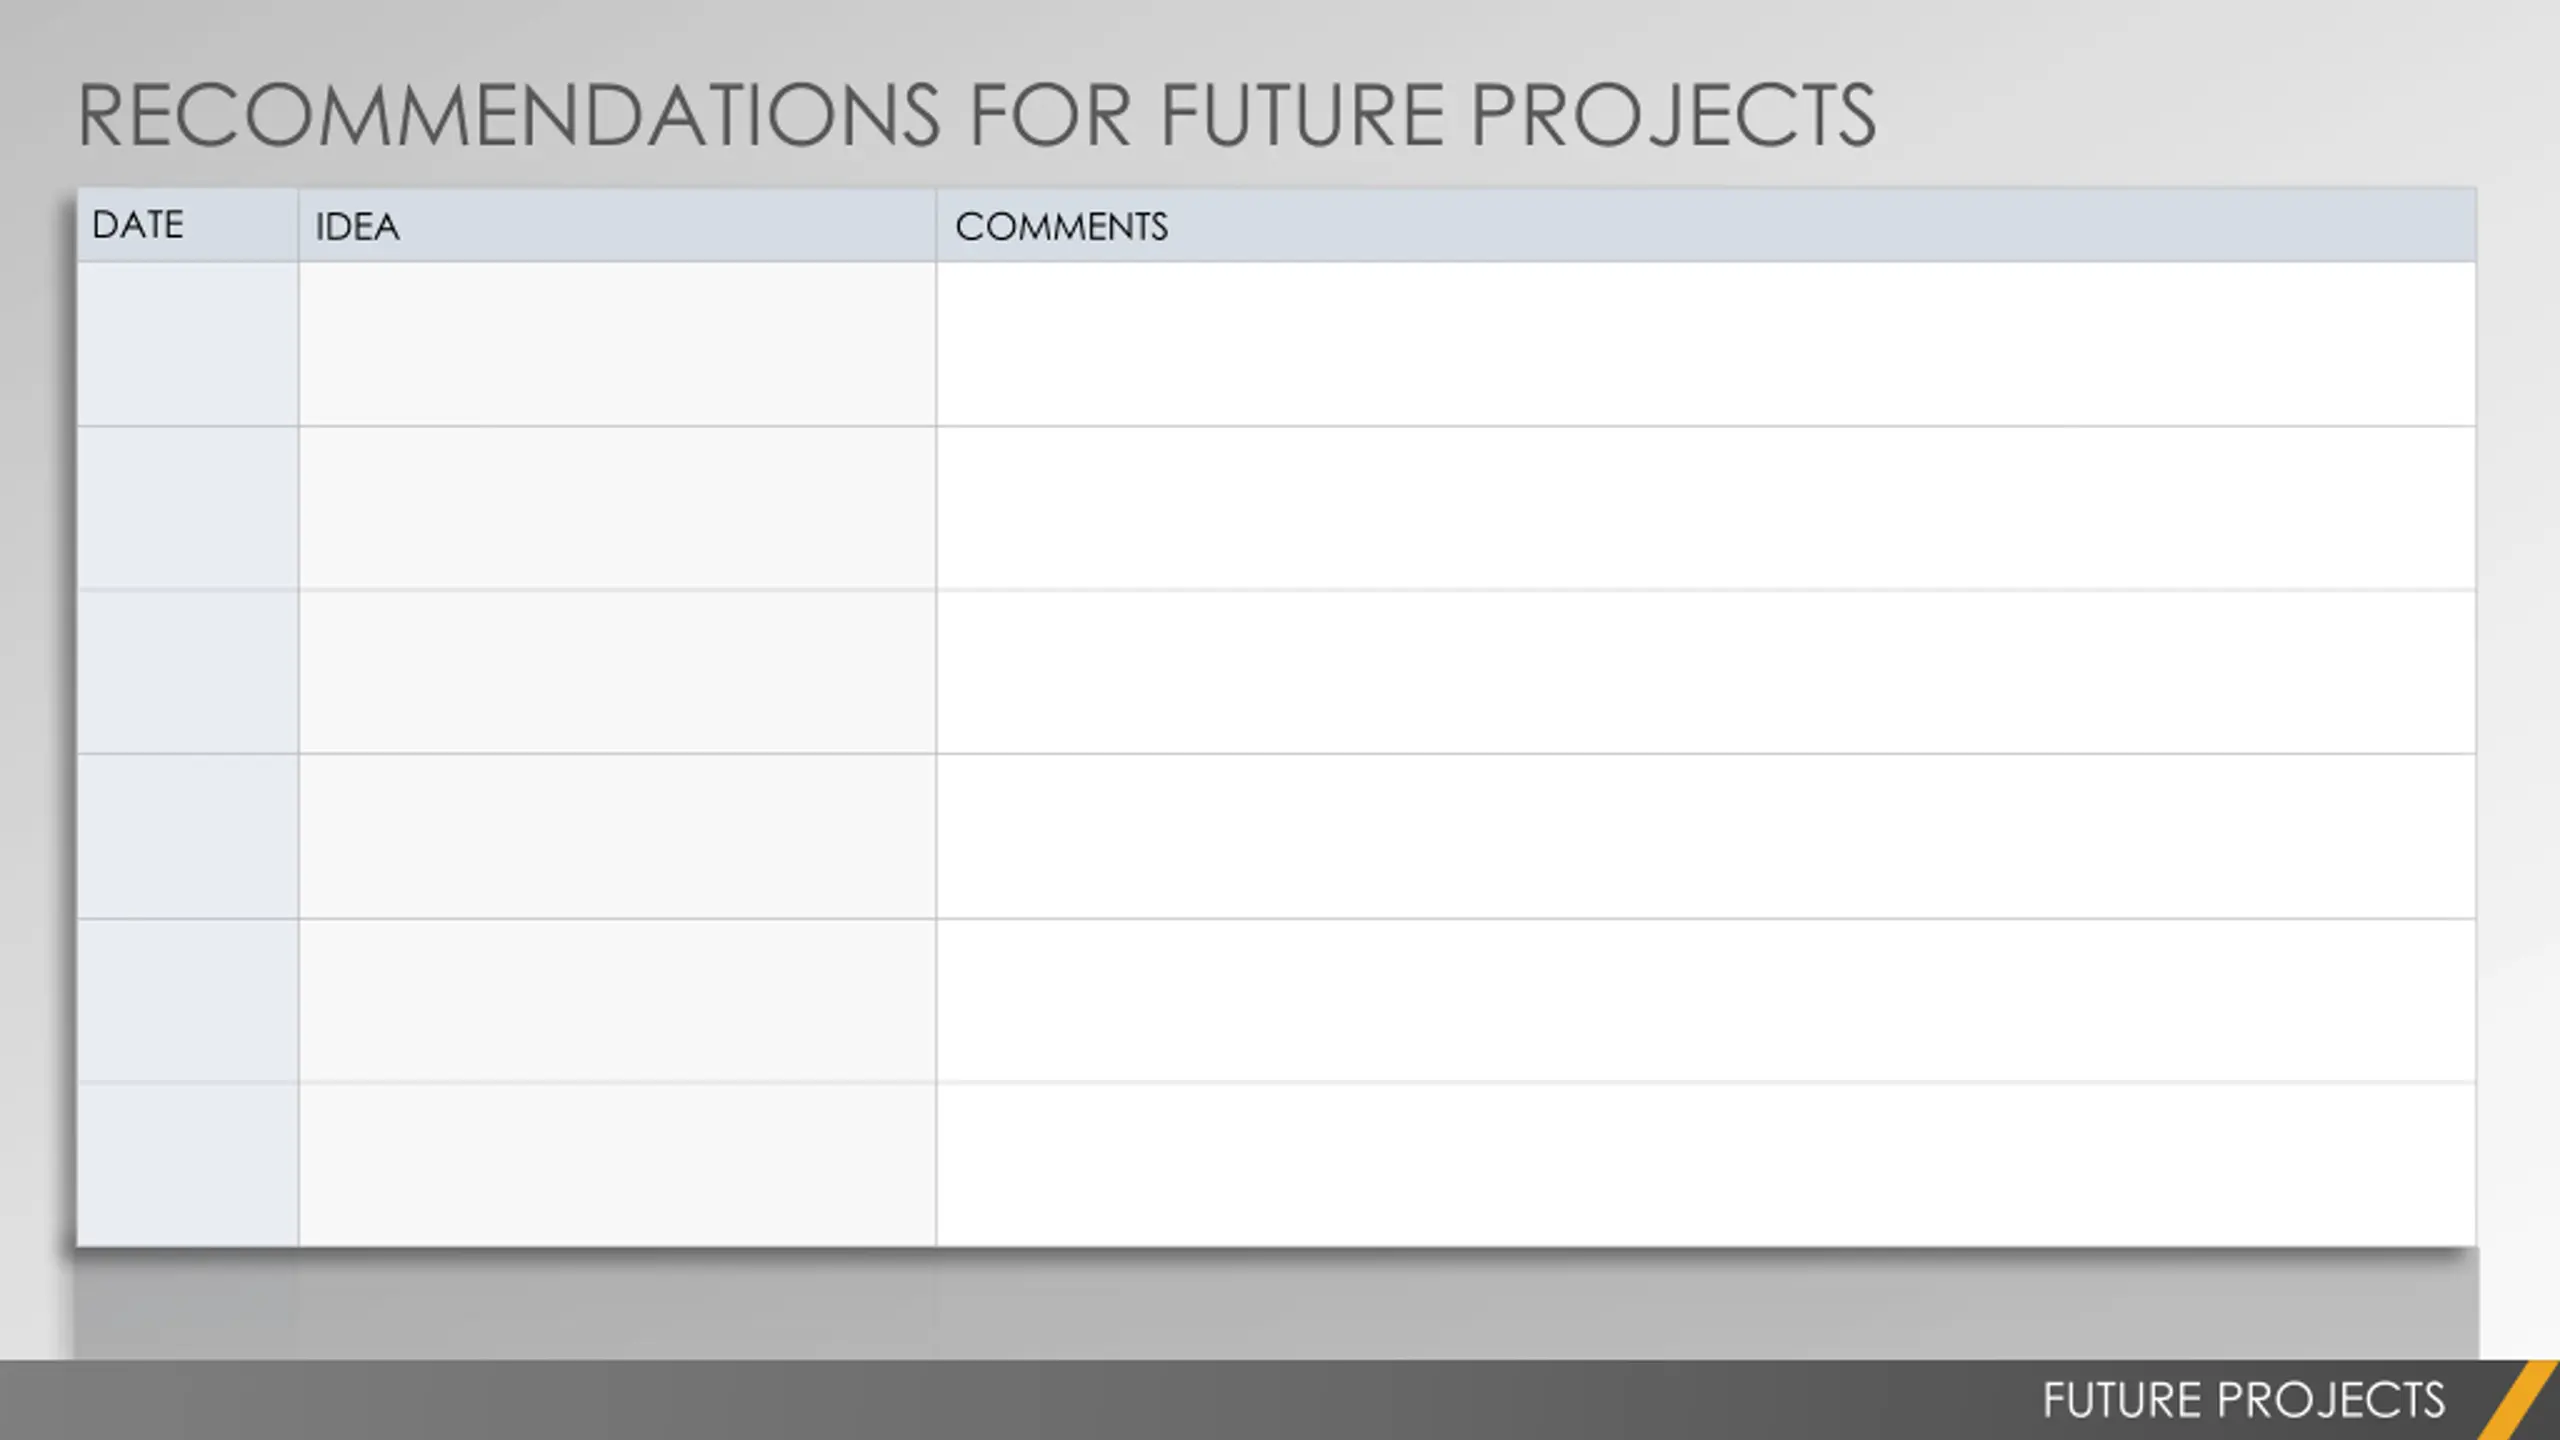Click the first row COMMENTS cell
This screenshot has height=1440, width=2560.
coord(1706,344)
